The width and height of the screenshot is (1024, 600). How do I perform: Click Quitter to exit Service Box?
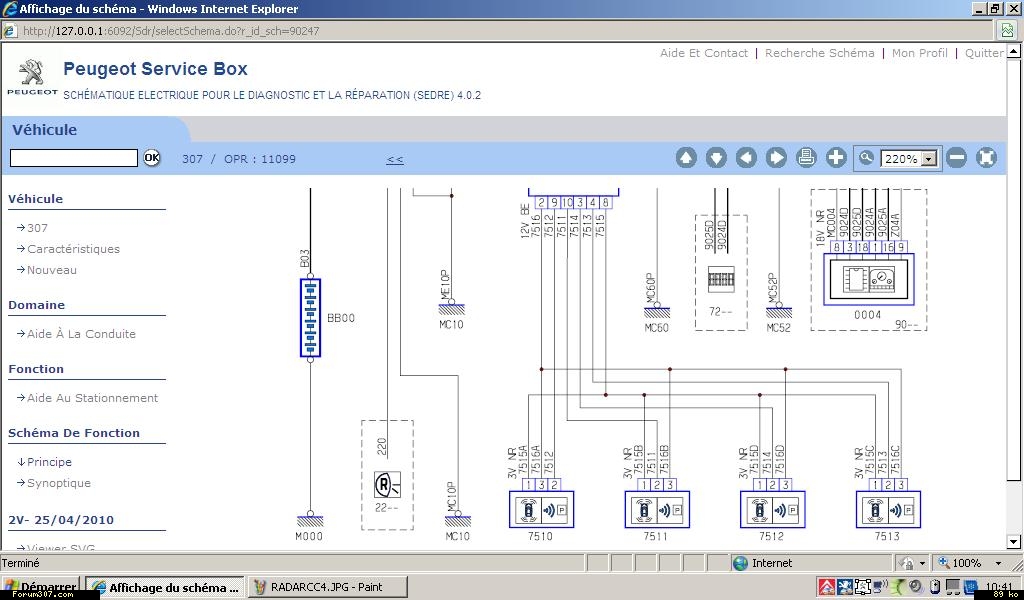(x=984, y=53)
